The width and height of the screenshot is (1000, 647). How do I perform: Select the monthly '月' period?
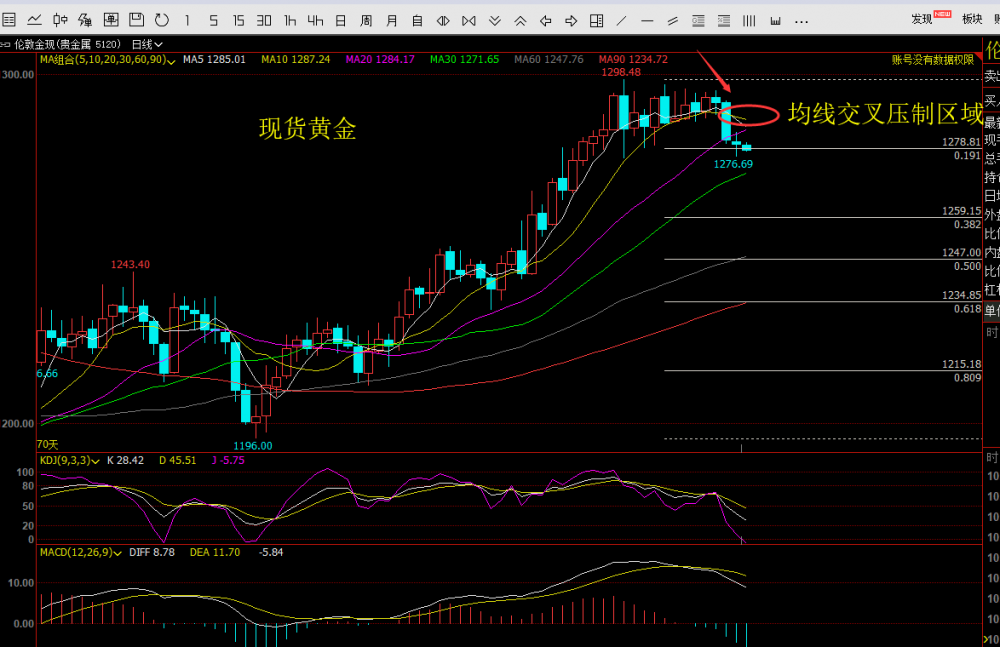[392, 21]
